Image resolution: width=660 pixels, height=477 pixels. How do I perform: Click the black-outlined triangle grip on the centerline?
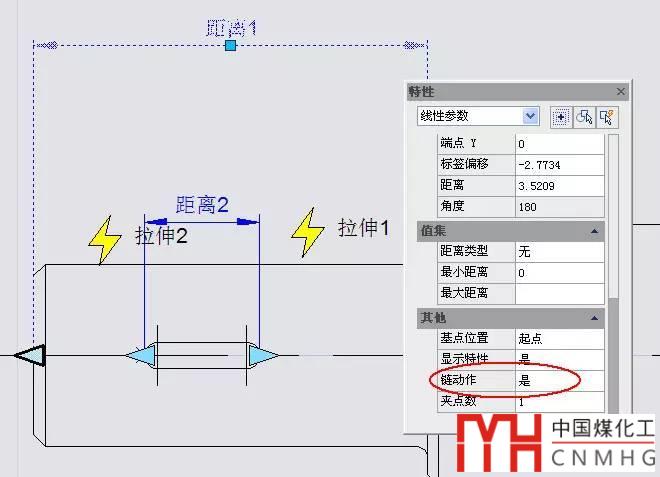point(29,355)
